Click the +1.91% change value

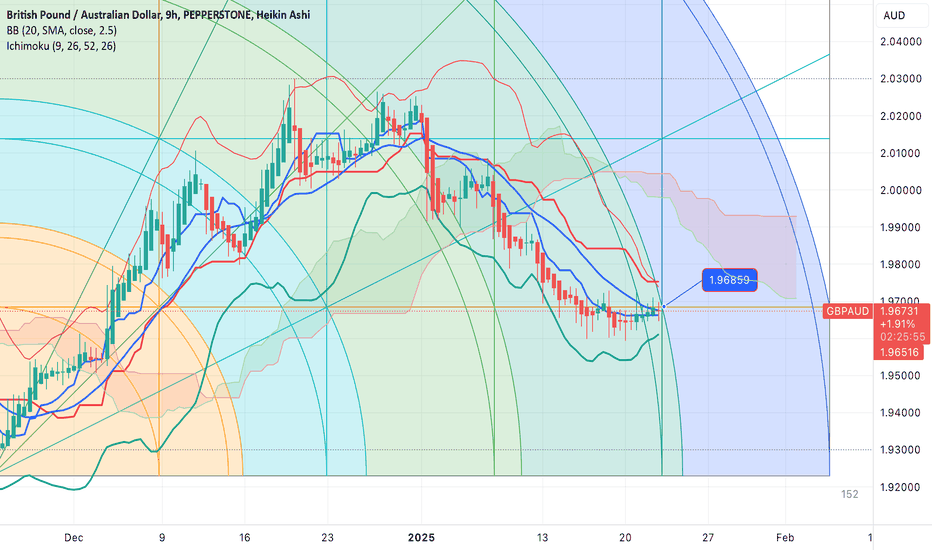pyautogui.click(x=896, y=324)
